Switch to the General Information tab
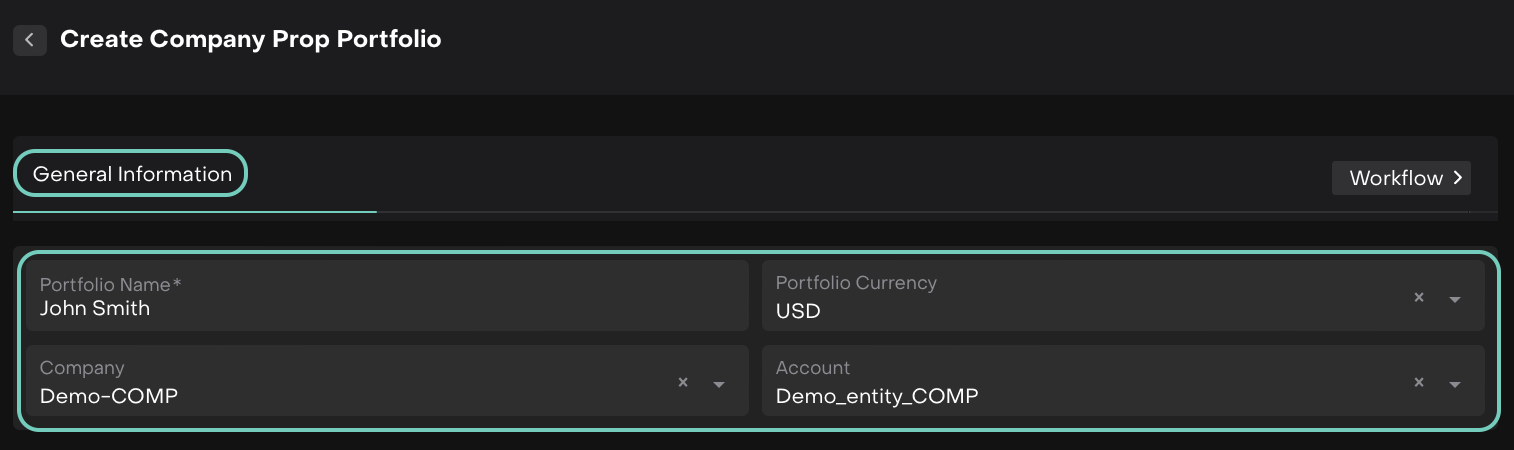Image resolution: width=1514 pixels, height=450 pixels. (132, 174)
